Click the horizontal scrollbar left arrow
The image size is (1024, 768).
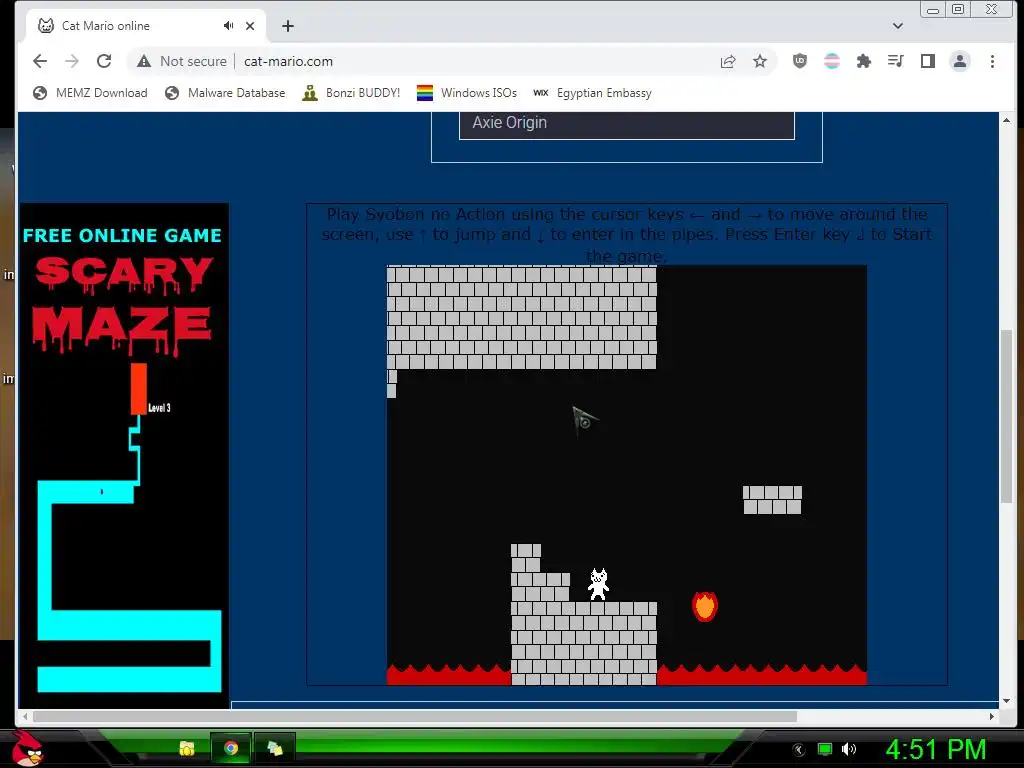pyautogui.click(x=25, y=716)
